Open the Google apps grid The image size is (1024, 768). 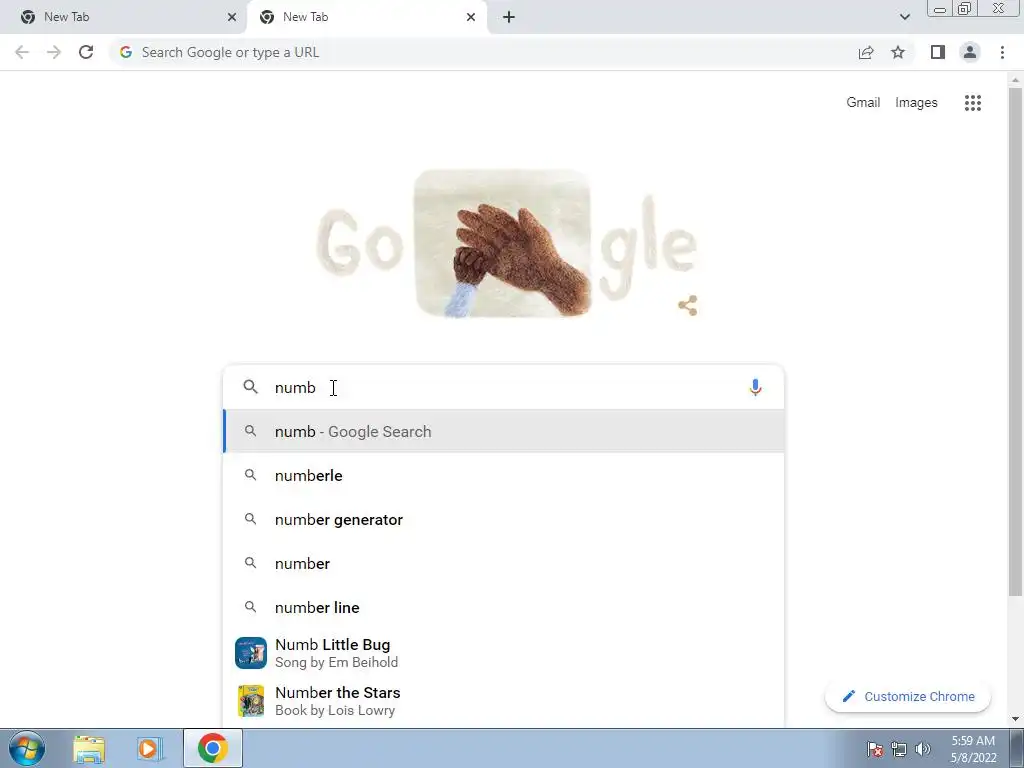point(972,103)
